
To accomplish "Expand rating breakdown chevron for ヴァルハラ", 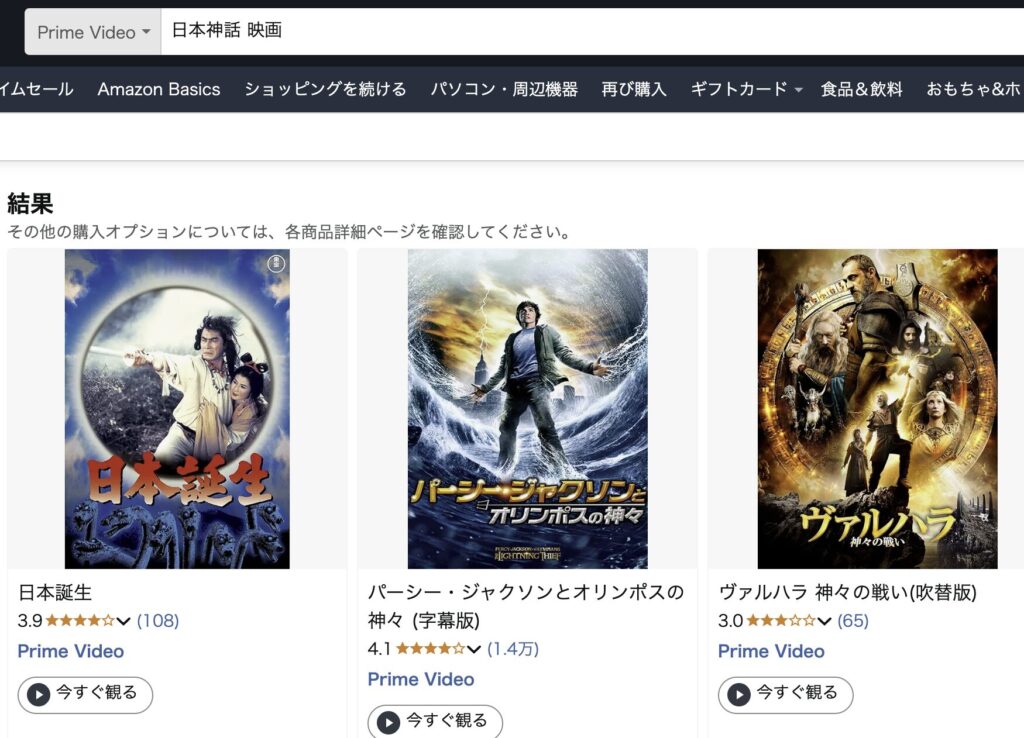I will pyautogui.click(x=824, y=621).
